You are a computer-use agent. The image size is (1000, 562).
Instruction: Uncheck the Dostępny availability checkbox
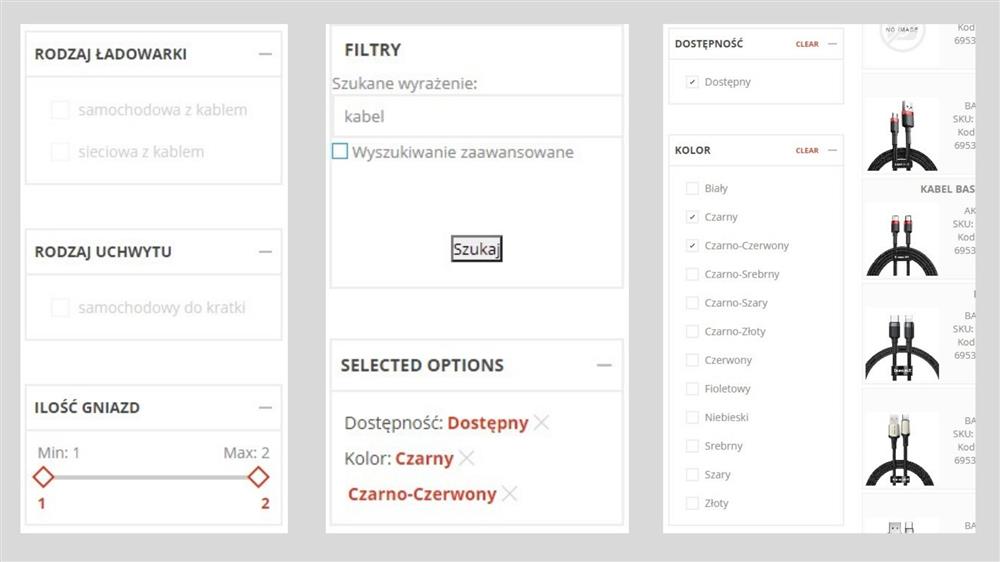tap(692, 82)
